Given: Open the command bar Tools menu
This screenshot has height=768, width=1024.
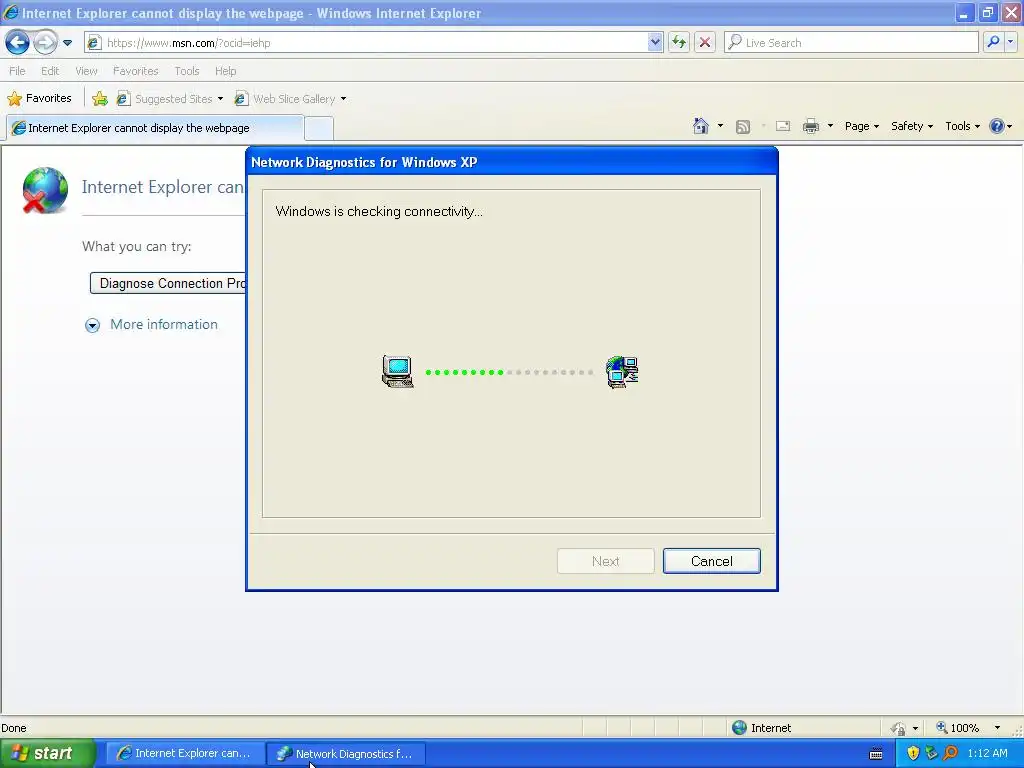Looking at the screenshot, I should pos(962,126).
